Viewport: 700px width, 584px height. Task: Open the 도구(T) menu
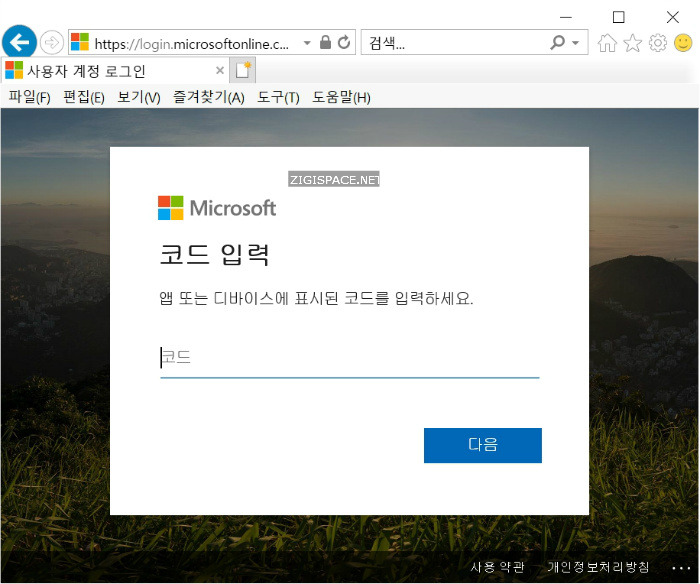(278, 97)
